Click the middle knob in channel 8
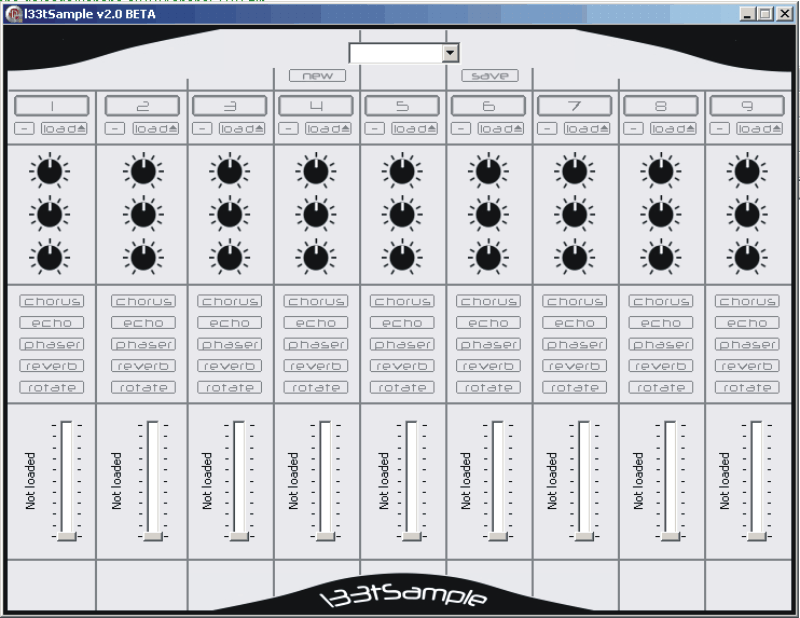800x618 pixels. tap(660, 215)
